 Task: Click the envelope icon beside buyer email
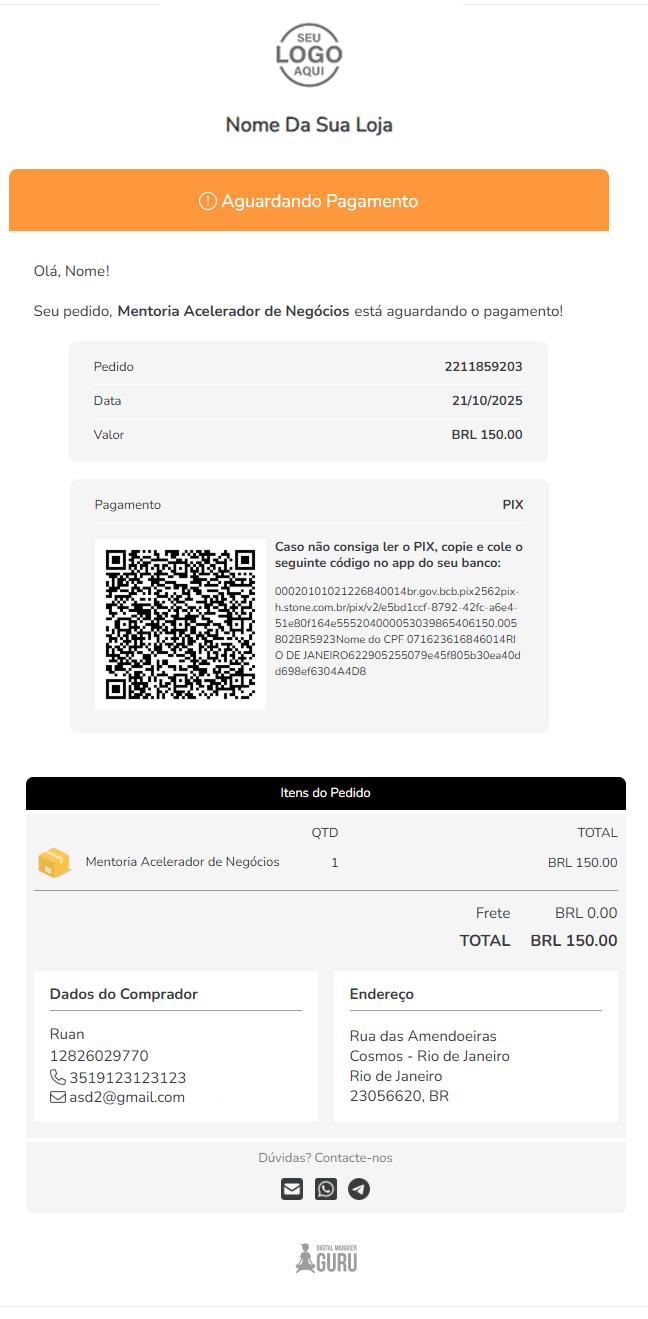point(57,1097)
